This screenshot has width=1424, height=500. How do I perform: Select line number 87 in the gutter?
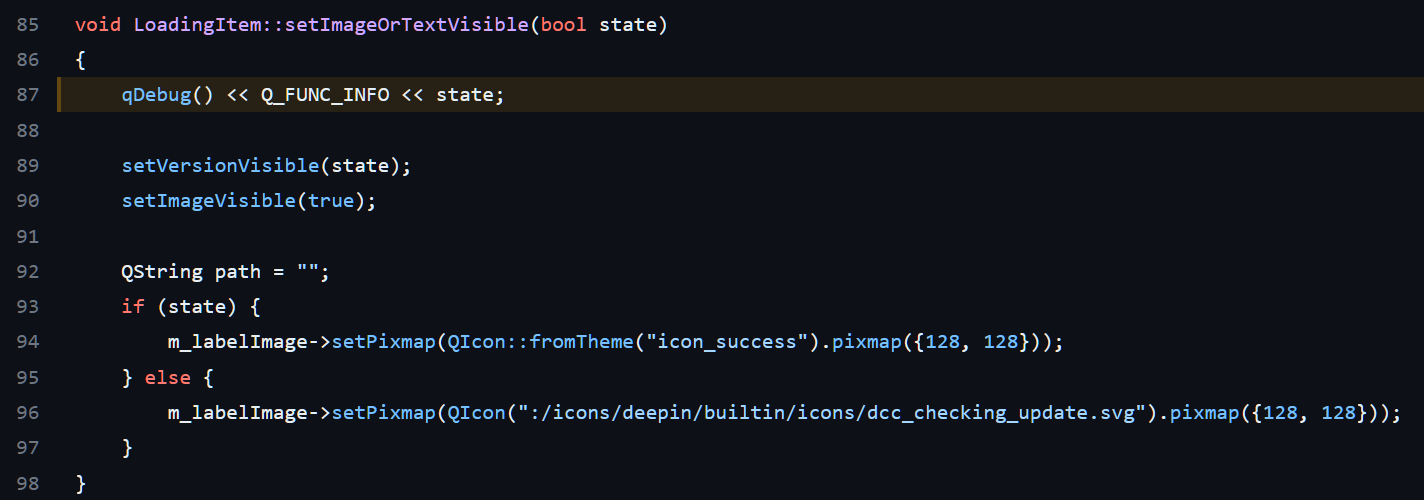tap(28, 95)
